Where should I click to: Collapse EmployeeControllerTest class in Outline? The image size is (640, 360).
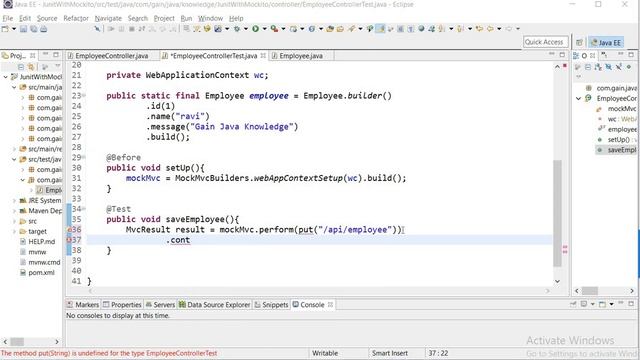coord(578,98)
